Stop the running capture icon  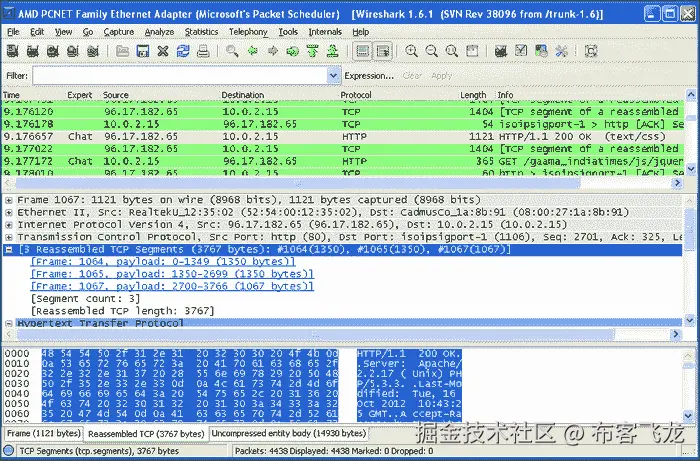(73, 51)
